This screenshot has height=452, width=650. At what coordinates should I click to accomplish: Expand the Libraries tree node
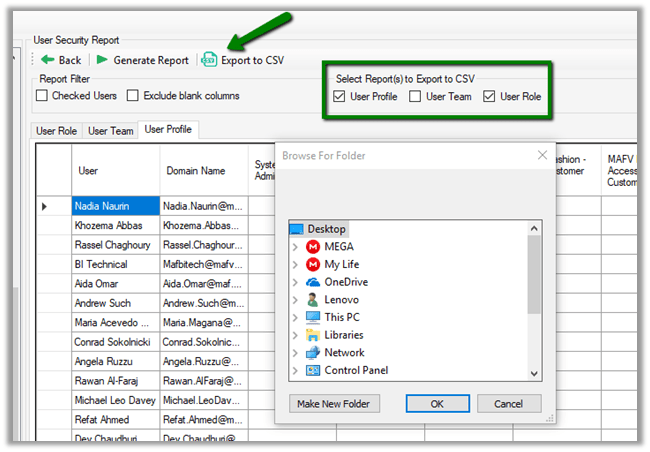295,335
